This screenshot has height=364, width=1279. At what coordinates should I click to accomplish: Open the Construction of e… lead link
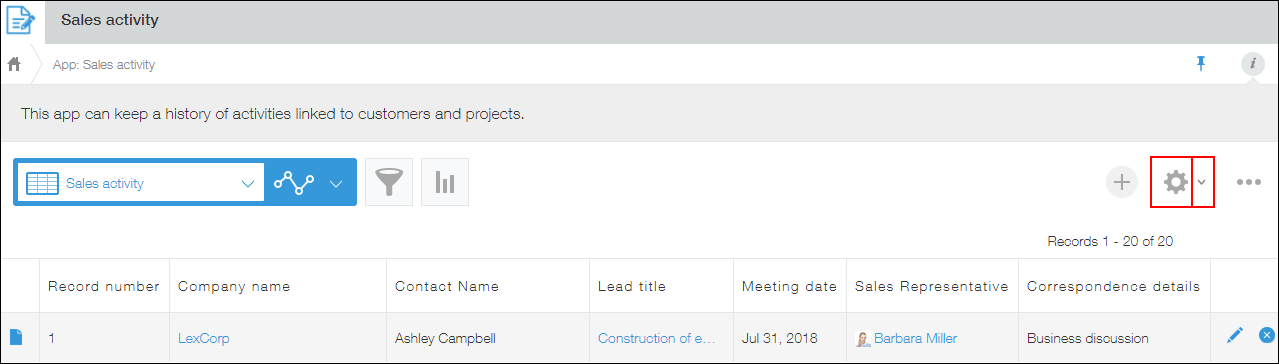657,338
